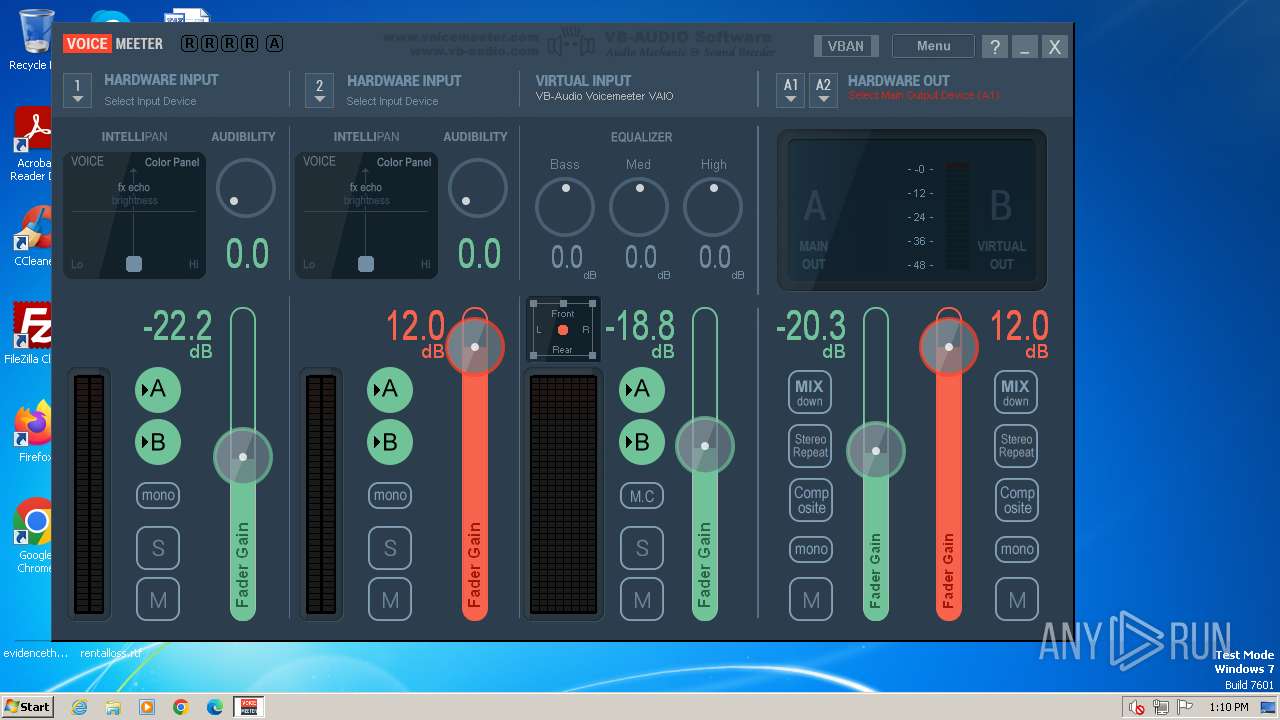Click the -18.8 dB Virtual Input gain value
This screenshot has height=720, width=1280.
pyautogui.click(x=640, y=328)
